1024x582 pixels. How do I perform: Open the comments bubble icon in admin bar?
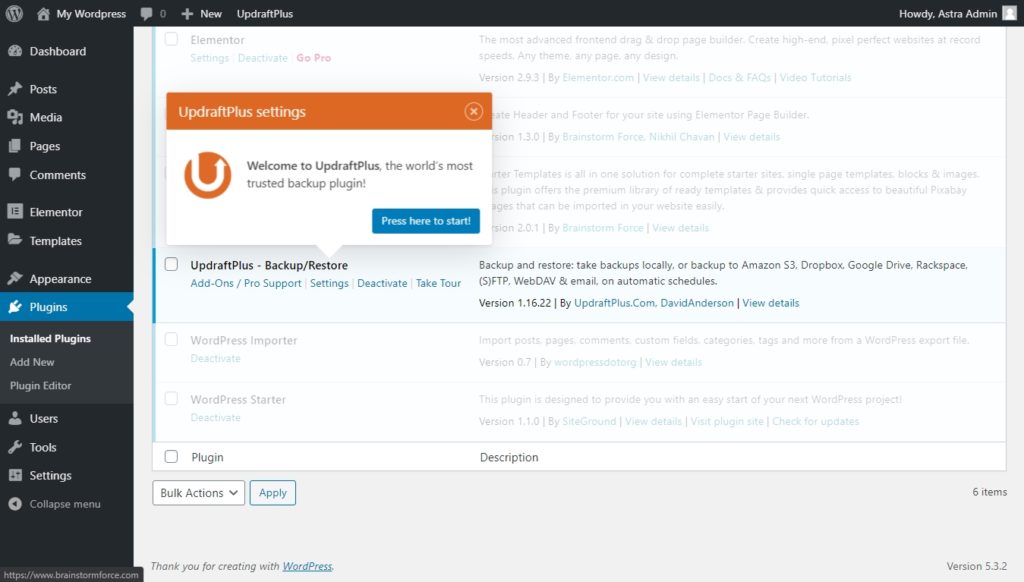tap(146, 14)
